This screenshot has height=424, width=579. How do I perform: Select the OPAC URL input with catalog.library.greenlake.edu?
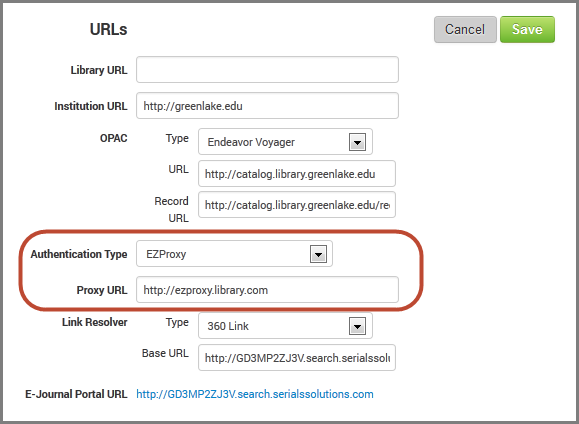[297, 174]
